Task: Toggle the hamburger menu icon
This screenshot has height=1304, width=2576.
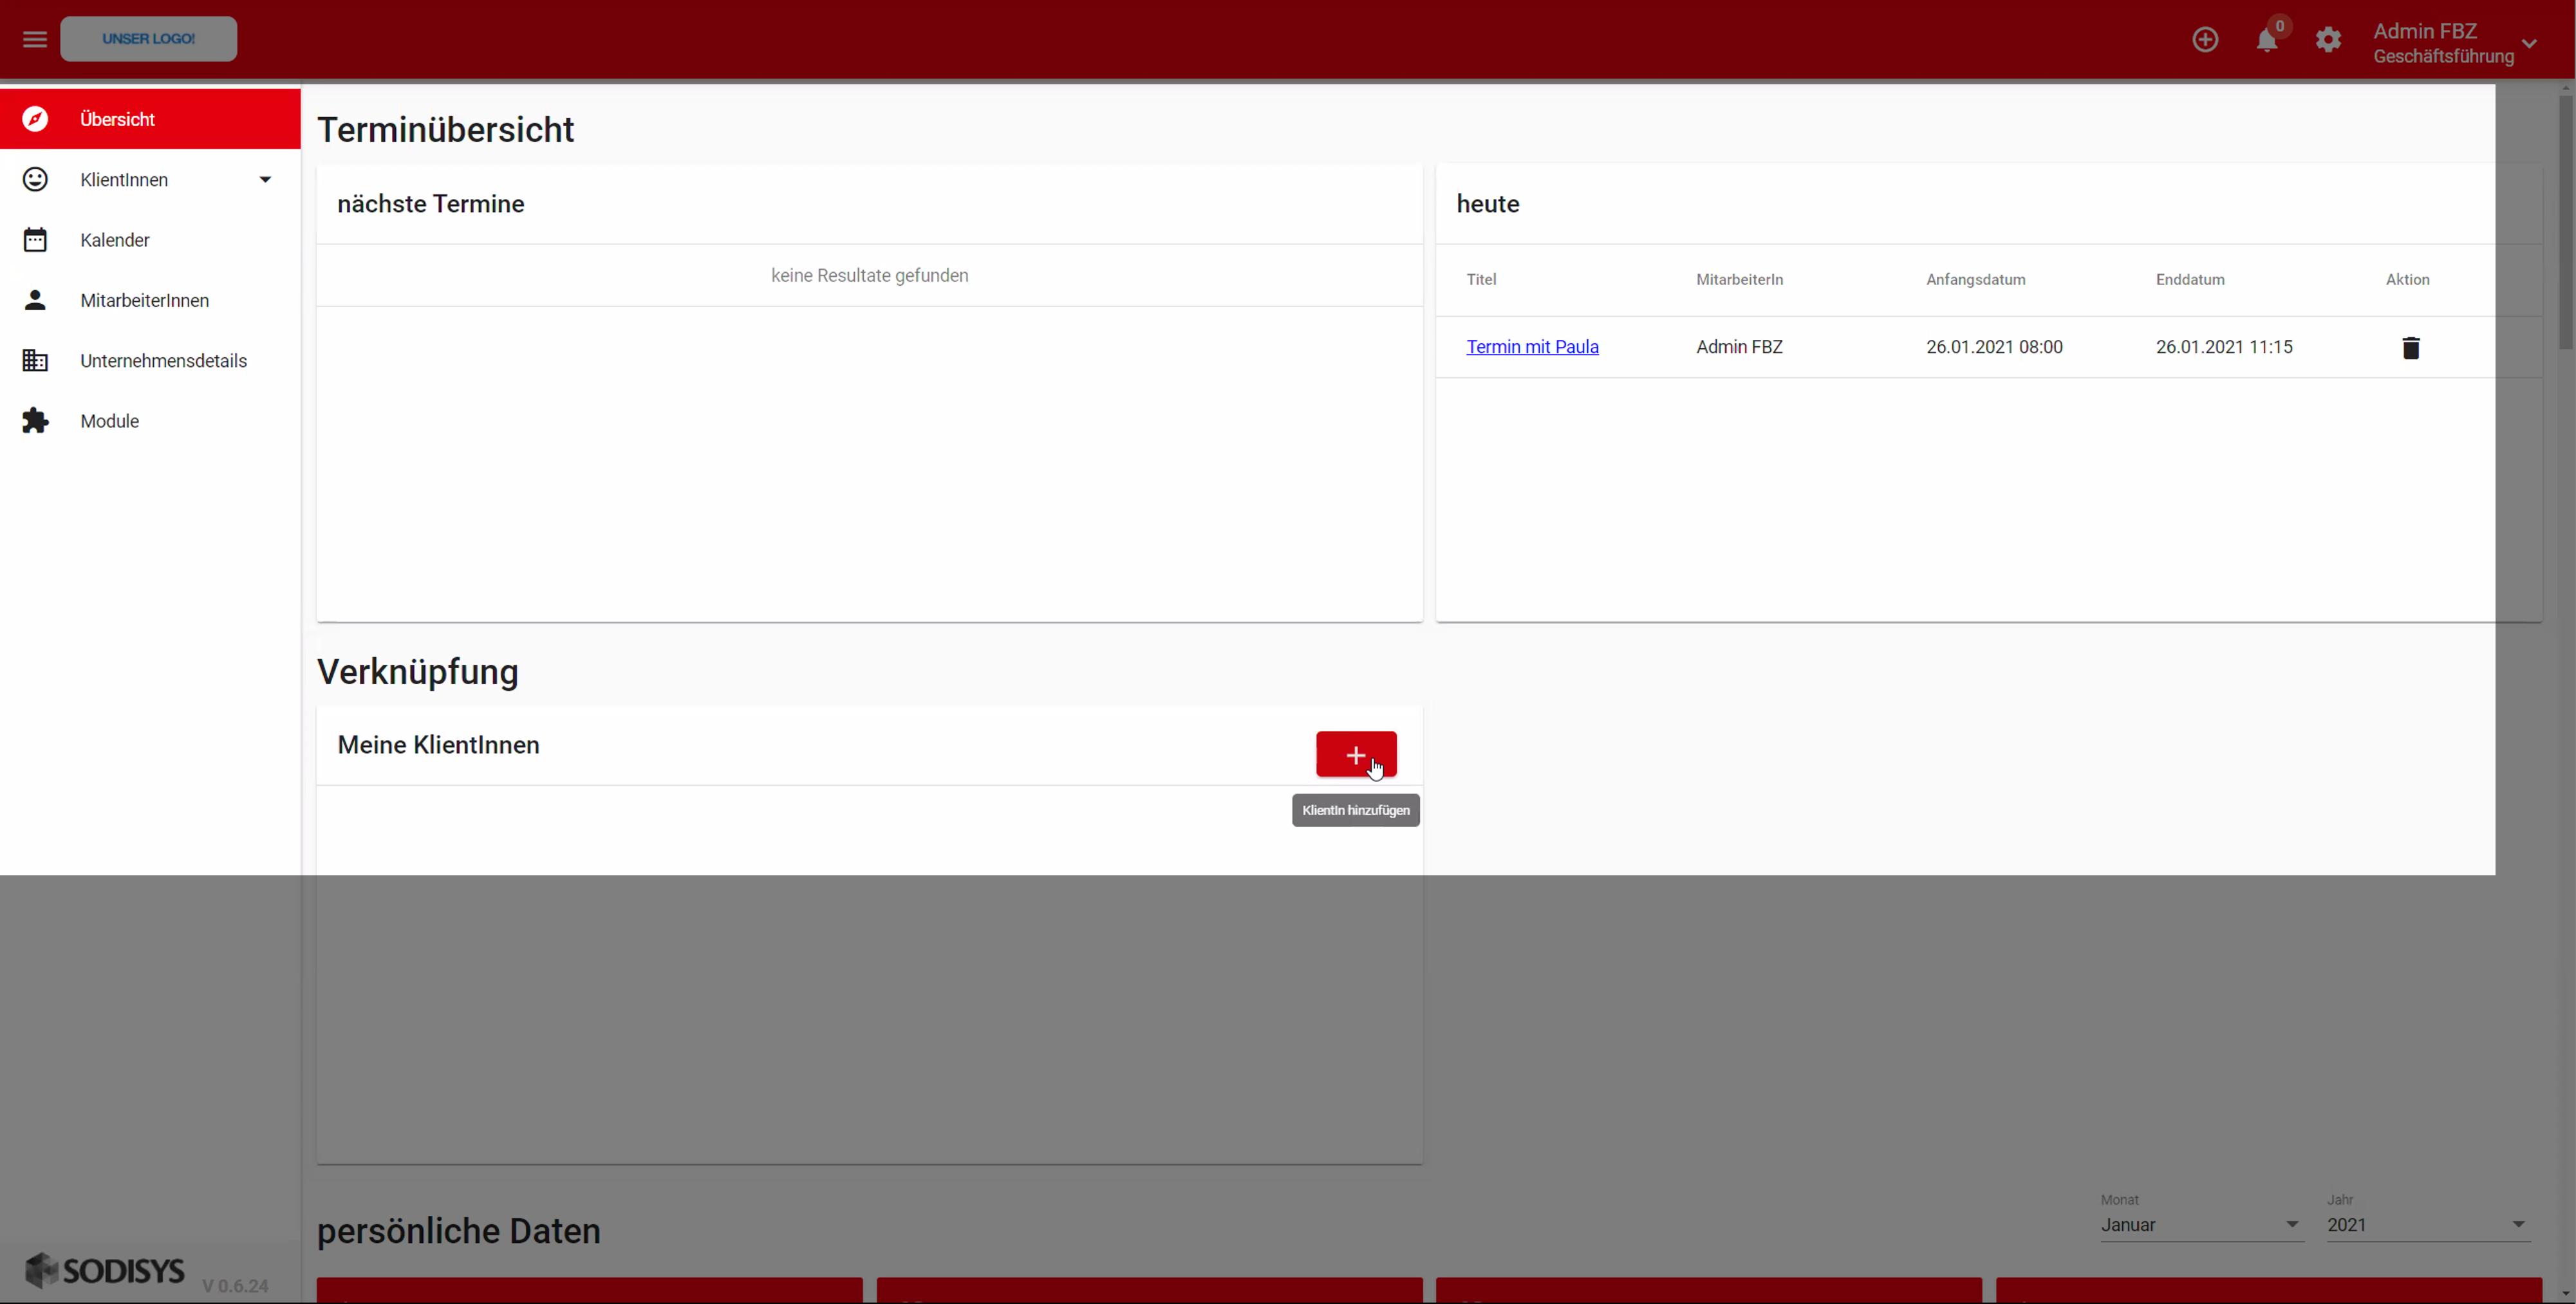Action: point(35,40)
